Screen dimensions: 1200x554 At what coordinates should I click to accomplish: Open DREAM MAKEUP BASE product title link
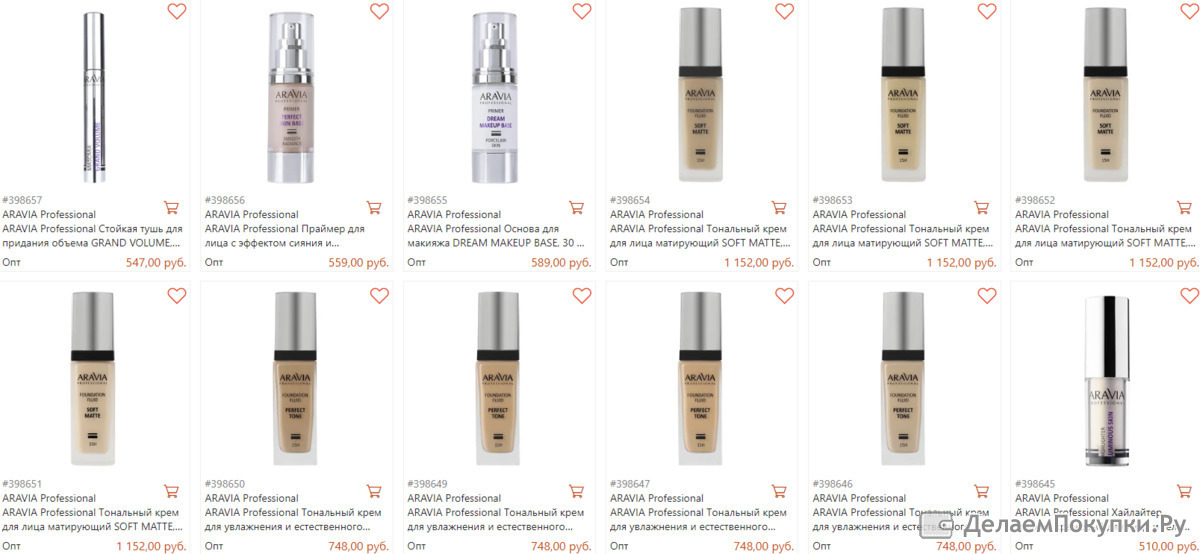coord(496,235)
